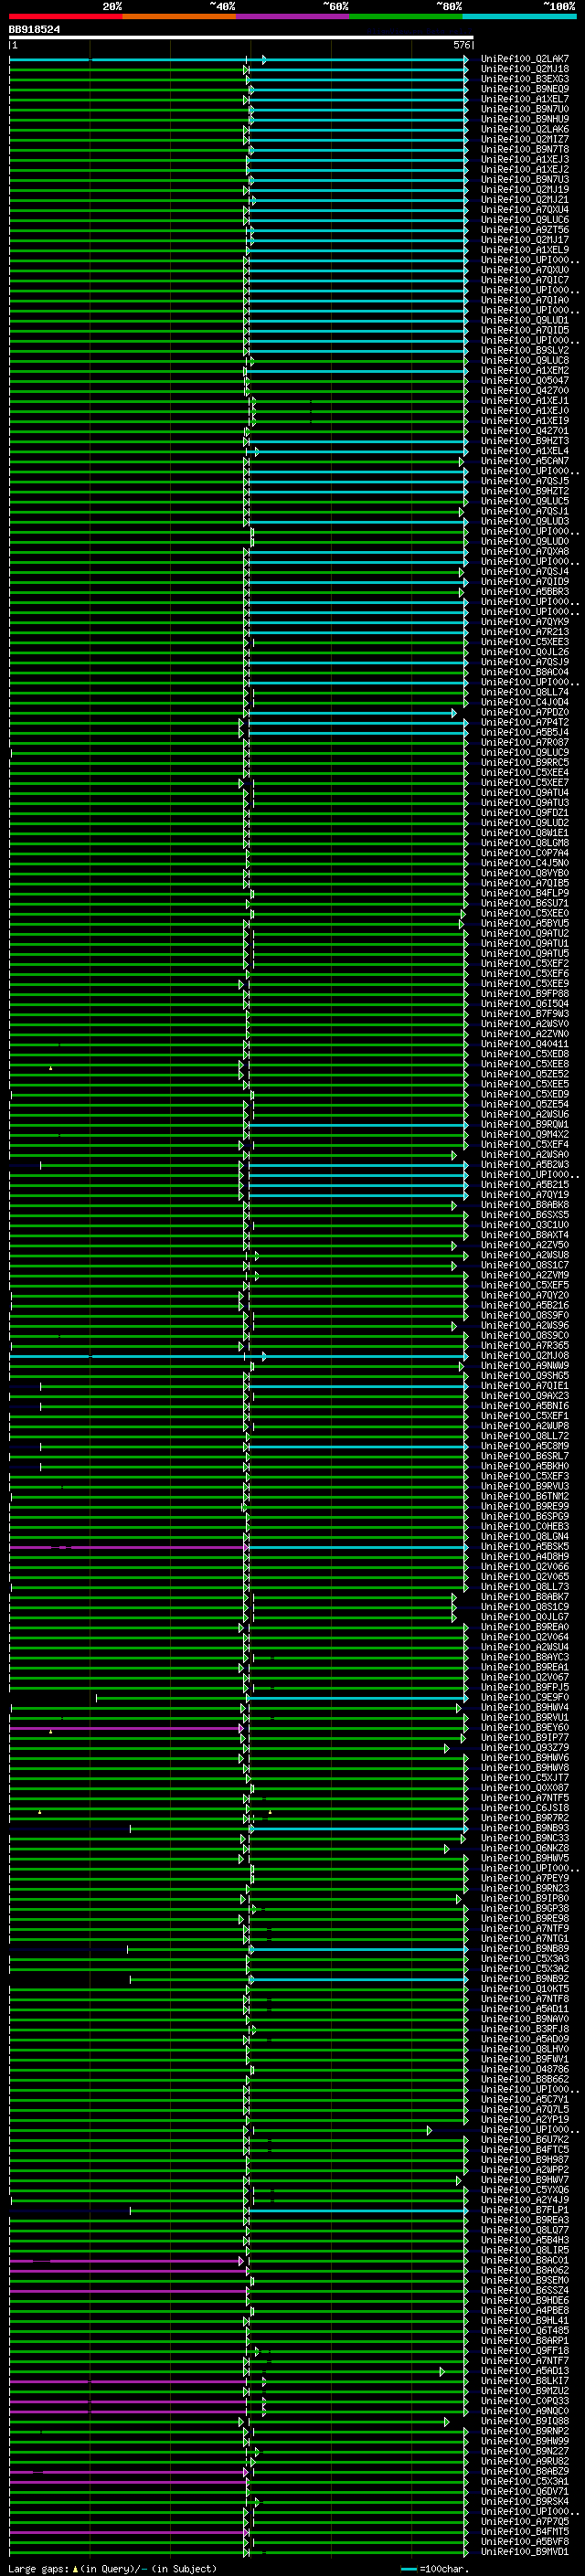Select the UniRef100_B9N7U3 label
Image resolution: width=585 pixels, height=2576 pixels.
click(525, 180)
